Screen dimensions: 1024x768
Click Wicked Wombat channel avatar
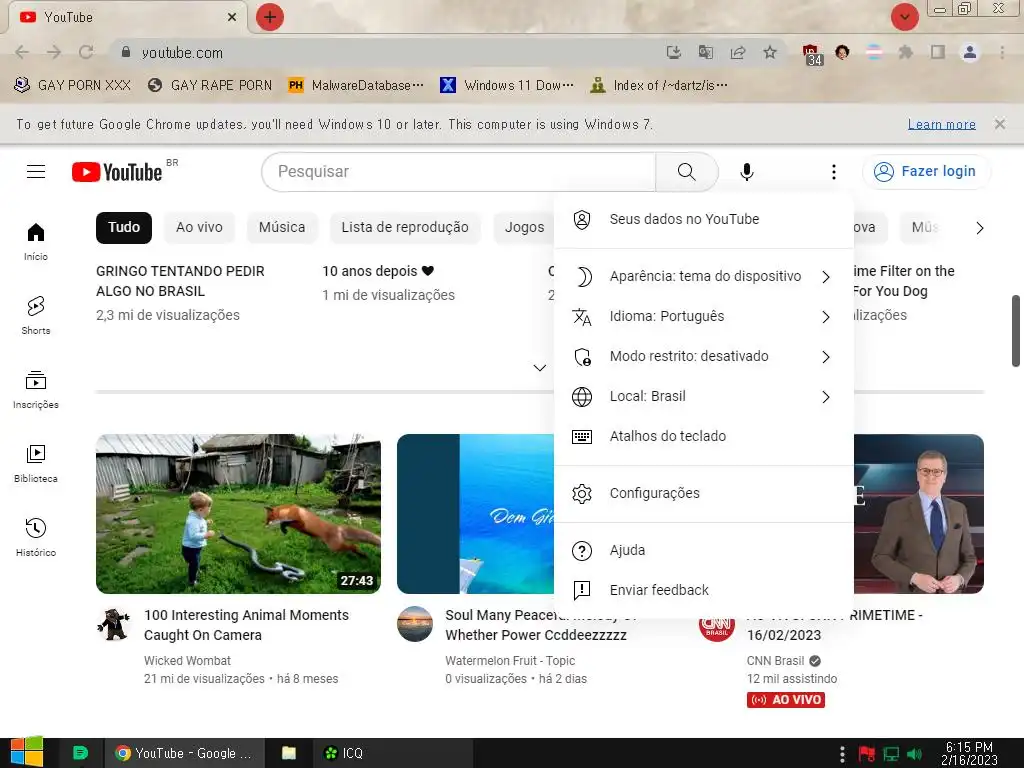point(114,624)
